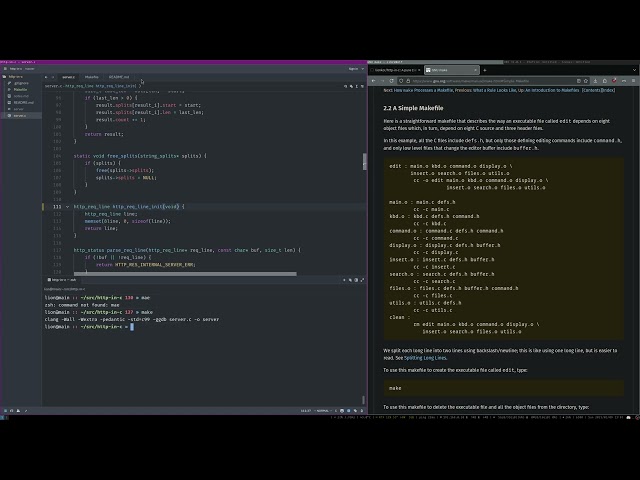
Task: Open the dropdown beside Sign in
Action: [362, 69]
